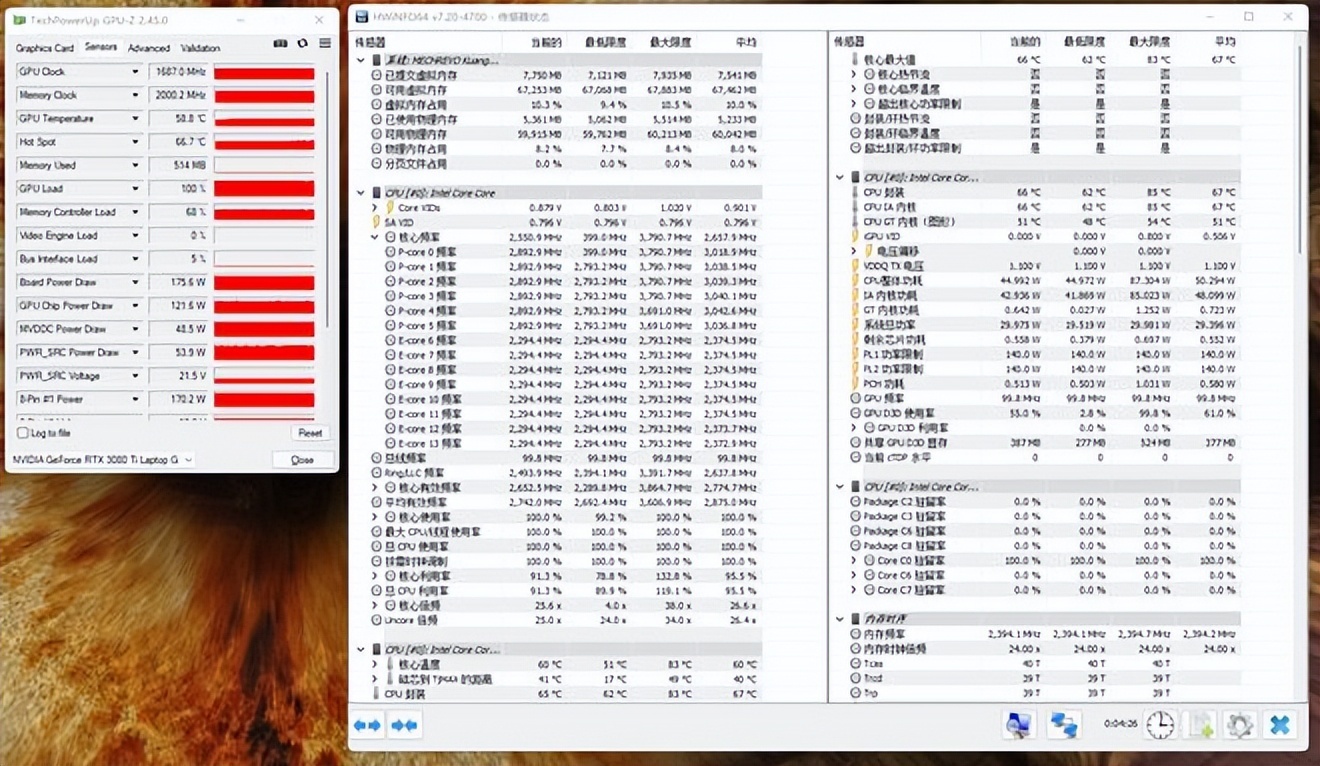Screen dimensions: 1320x766
Task: Click the GPU Clock value 1687.0 MHz
Action: point(180,72)
